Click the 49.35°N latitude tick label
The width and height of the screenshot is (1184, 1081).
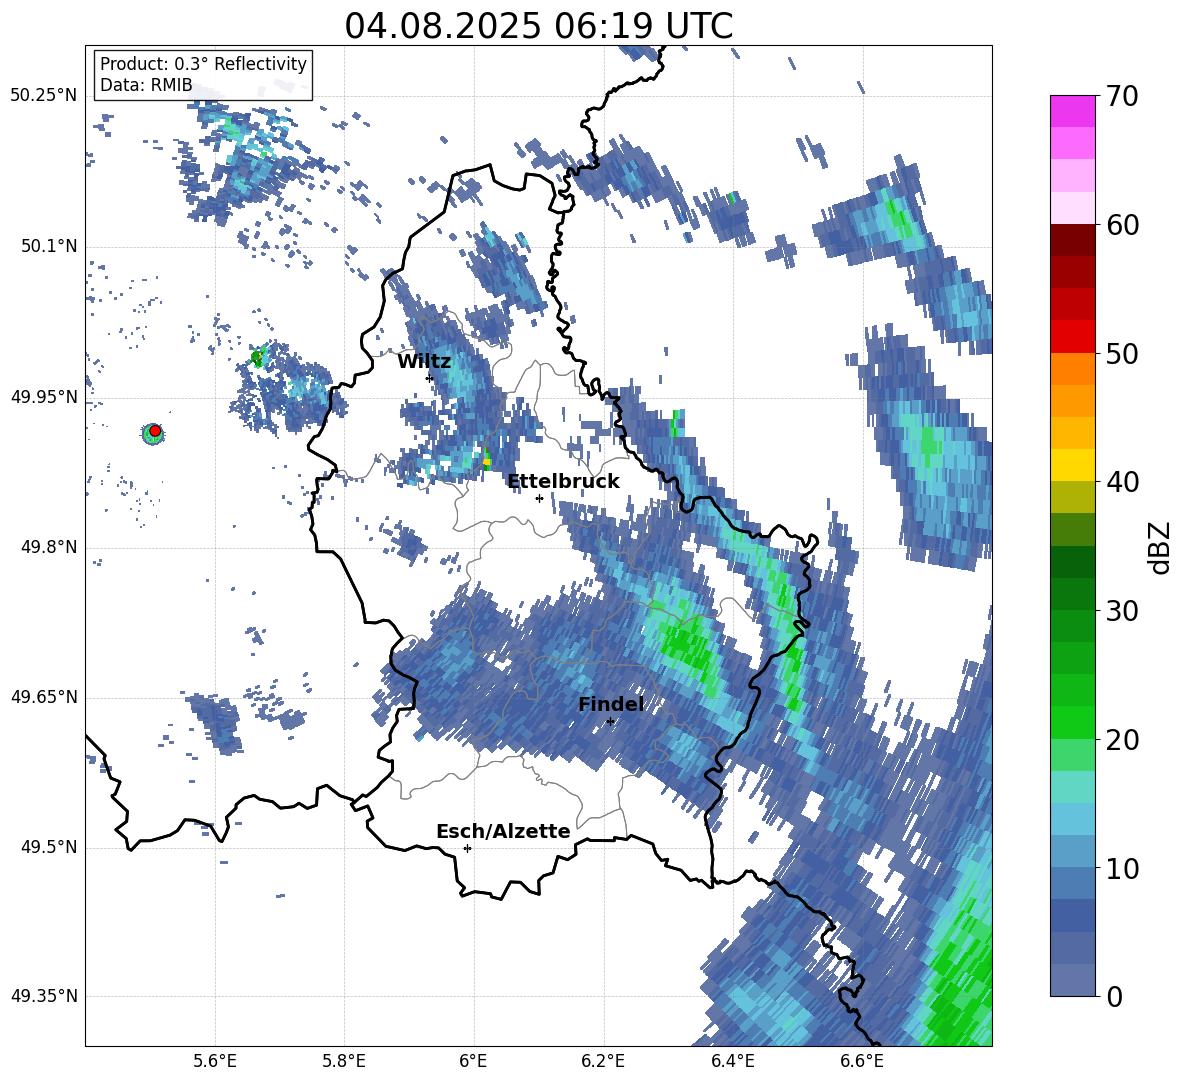point(44,996)
